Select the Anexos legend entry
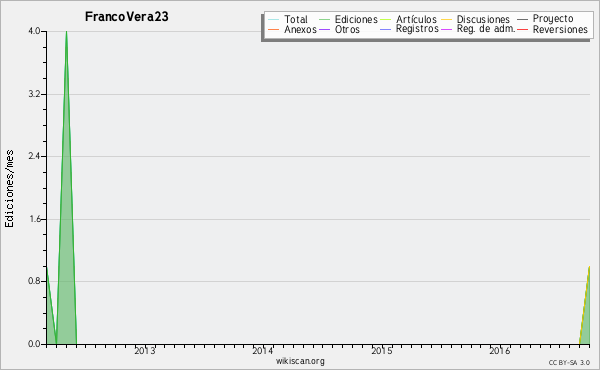Screen dimensions: 600x370 [x=292, y=29]
